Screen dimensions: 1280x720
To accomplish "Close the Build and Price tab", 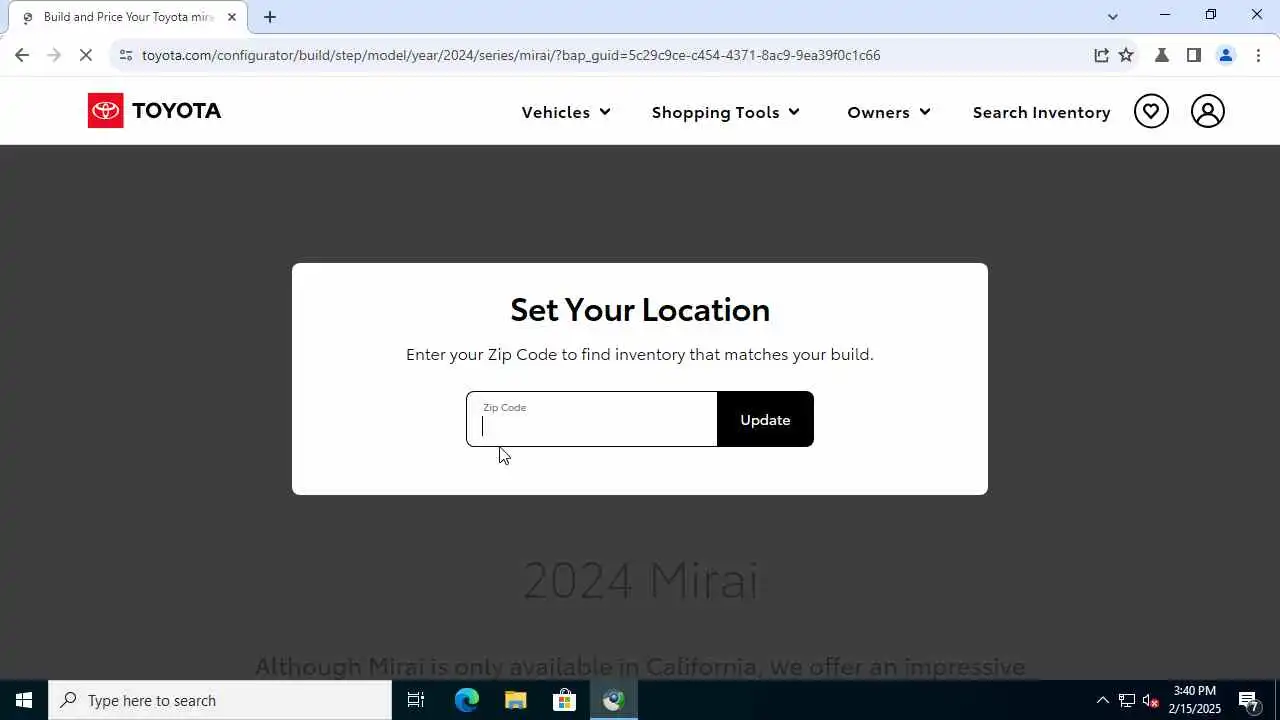I will click(x=232, y=17).
